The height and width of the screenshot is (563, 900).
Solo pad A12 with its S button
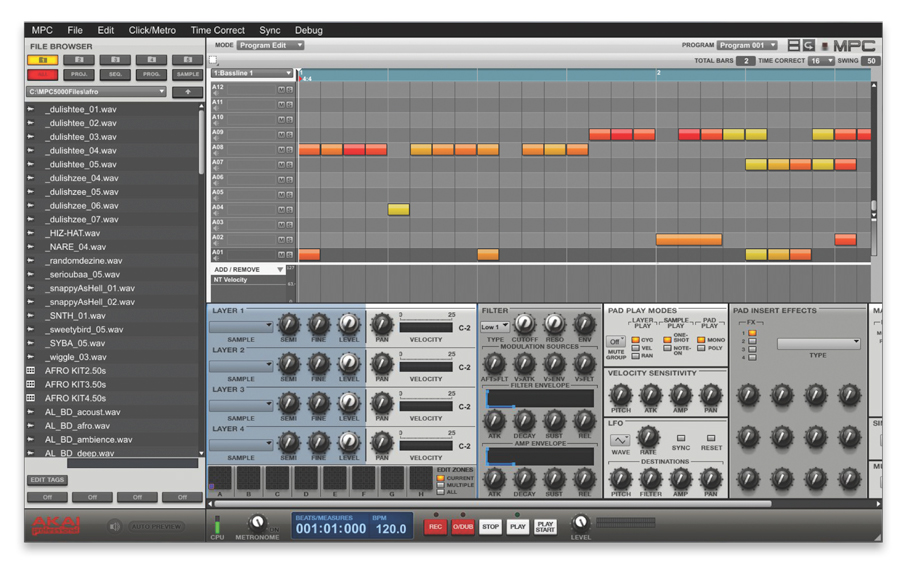(289, 90)
